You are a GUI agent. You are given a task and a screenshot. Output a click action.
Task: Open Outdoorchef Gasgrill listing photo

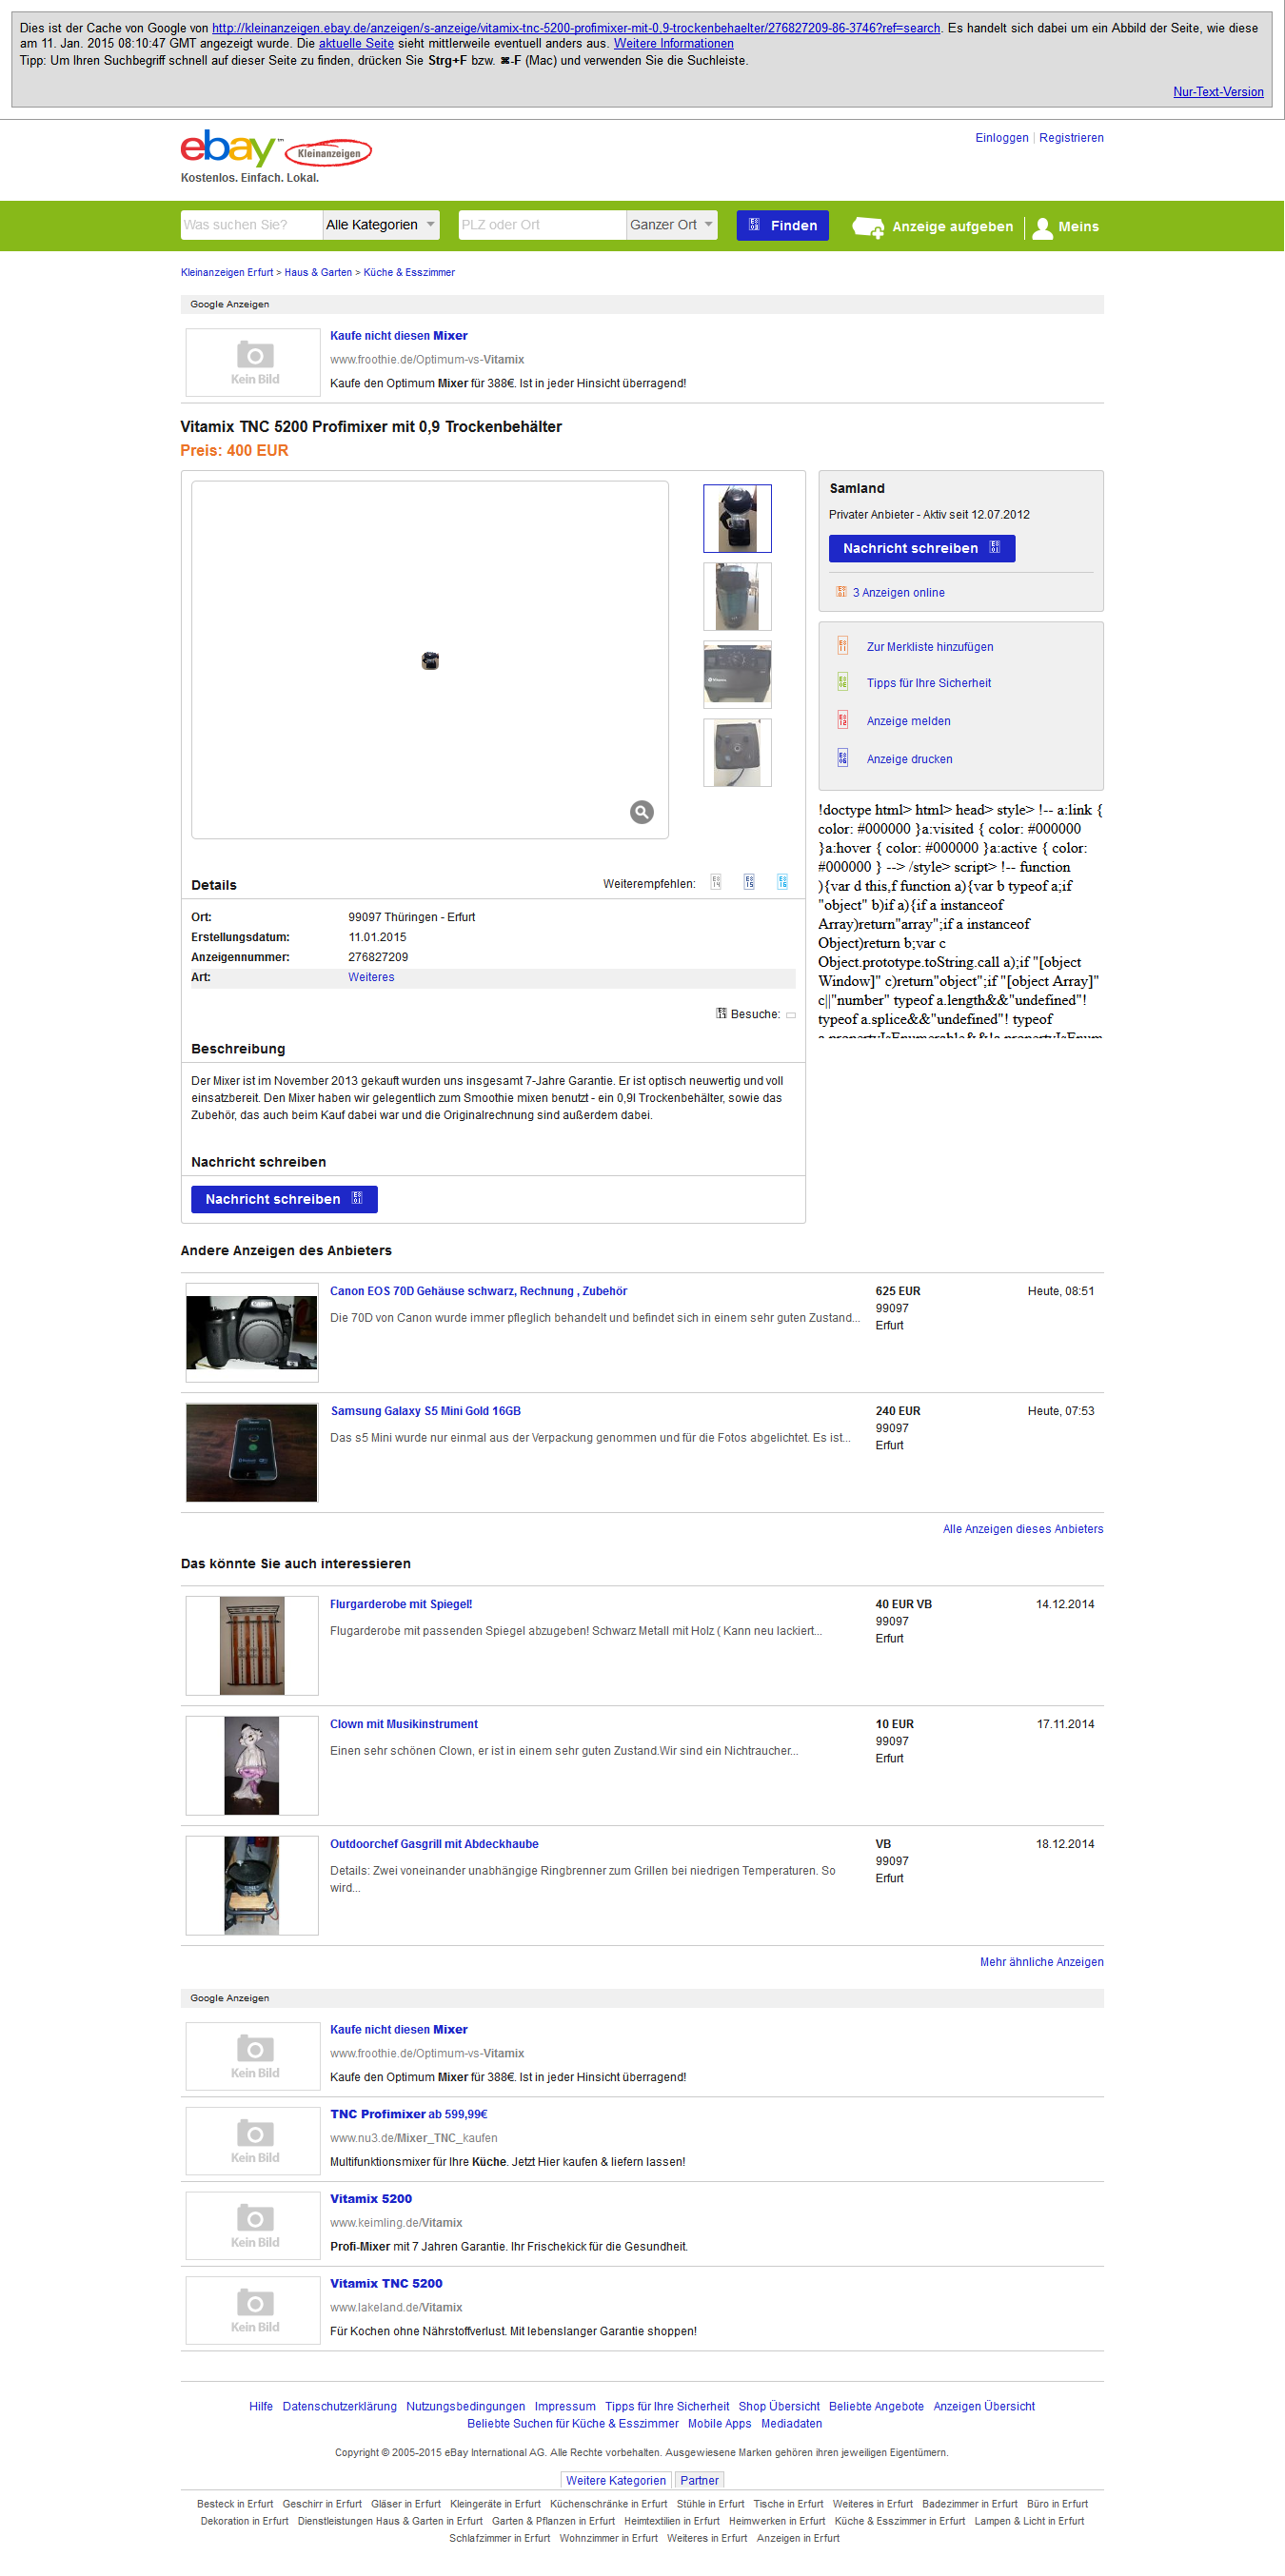point(252,1885)
